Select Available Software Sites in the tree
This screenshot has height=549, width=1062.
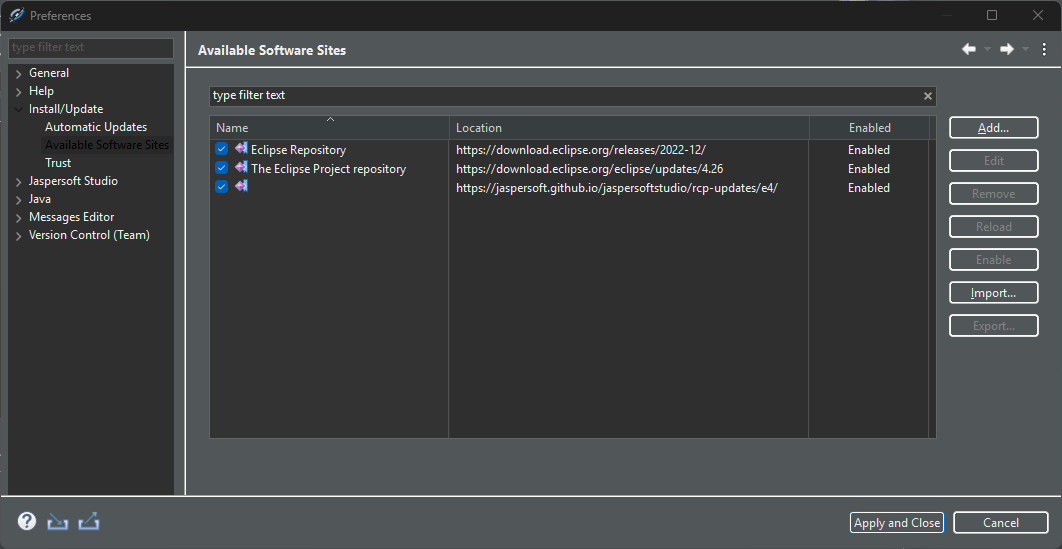click(107, 145)
